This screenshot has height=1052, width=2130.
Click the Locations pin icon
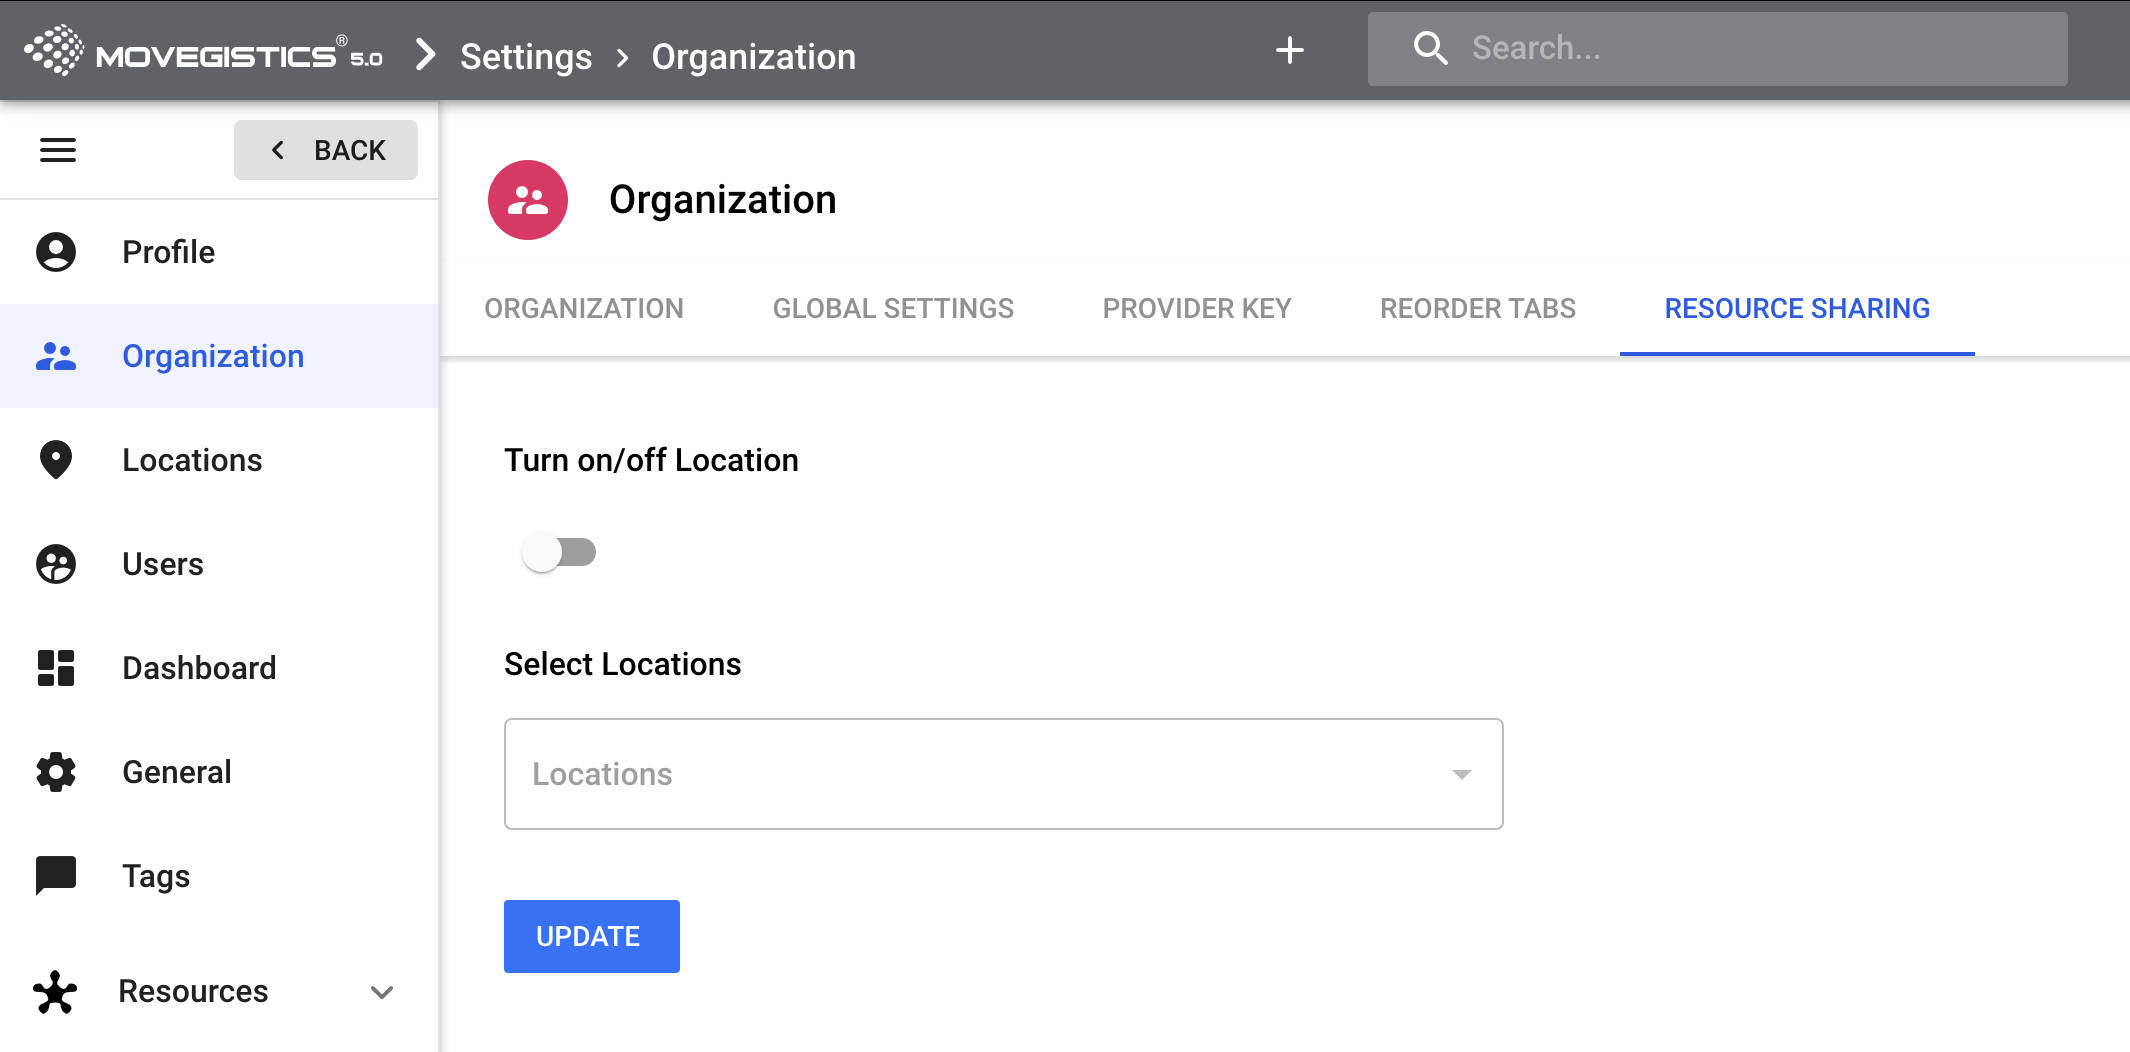coord(56,460)
